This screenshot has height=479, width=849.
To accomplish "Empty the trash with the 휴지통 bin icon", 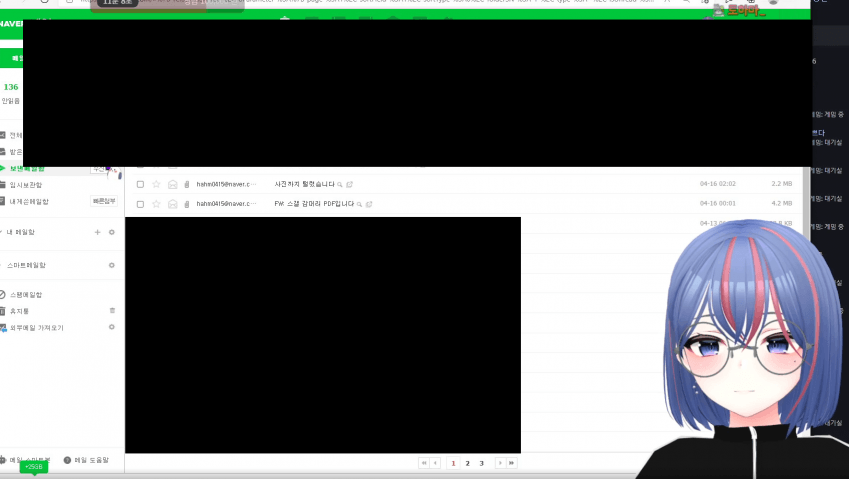I will (112, 311).
